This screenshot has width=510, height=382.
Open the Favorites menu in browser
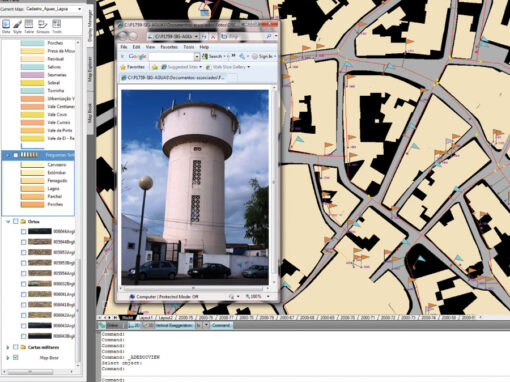point(169,47)
